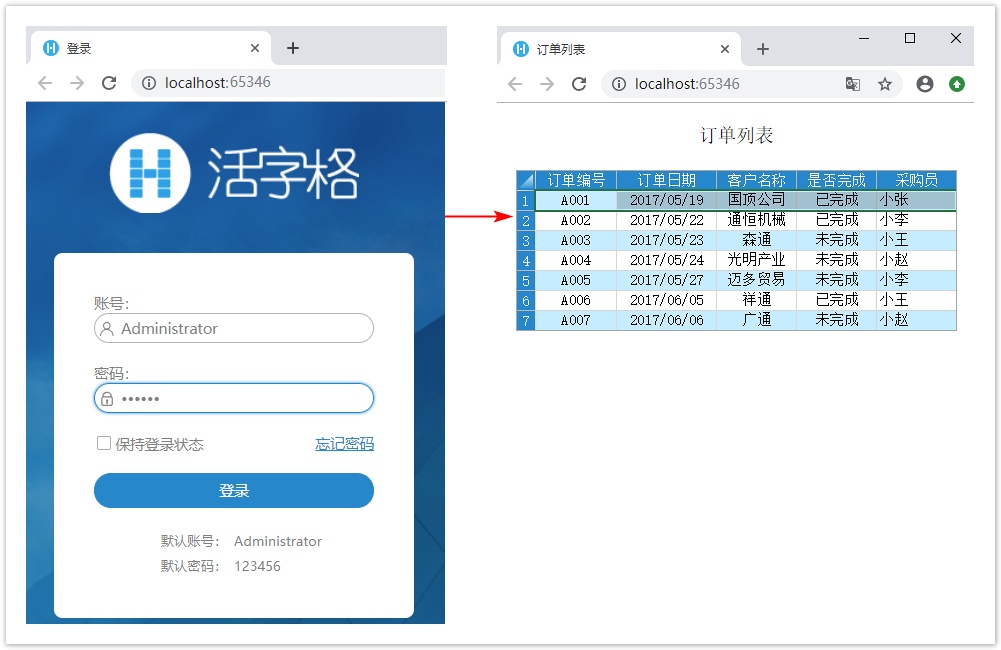Click customer cell 通恒机械

[756, 220]
